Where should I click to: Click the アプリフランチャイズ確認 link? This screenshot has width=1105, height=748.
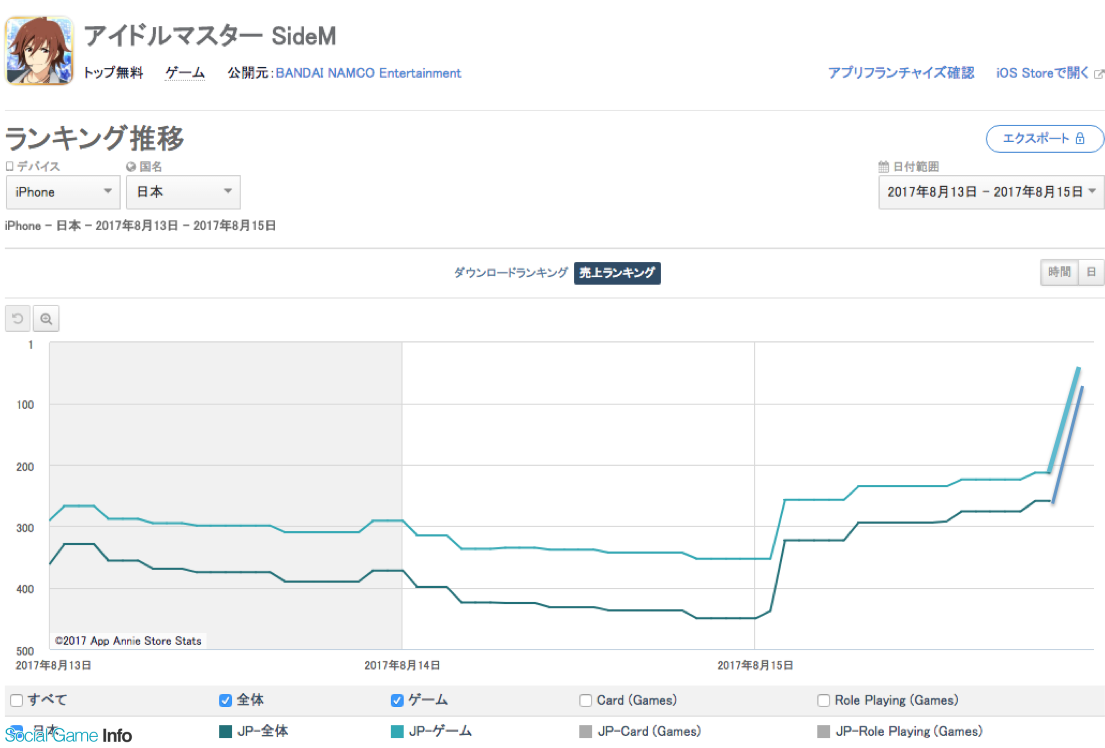[901, 73]
